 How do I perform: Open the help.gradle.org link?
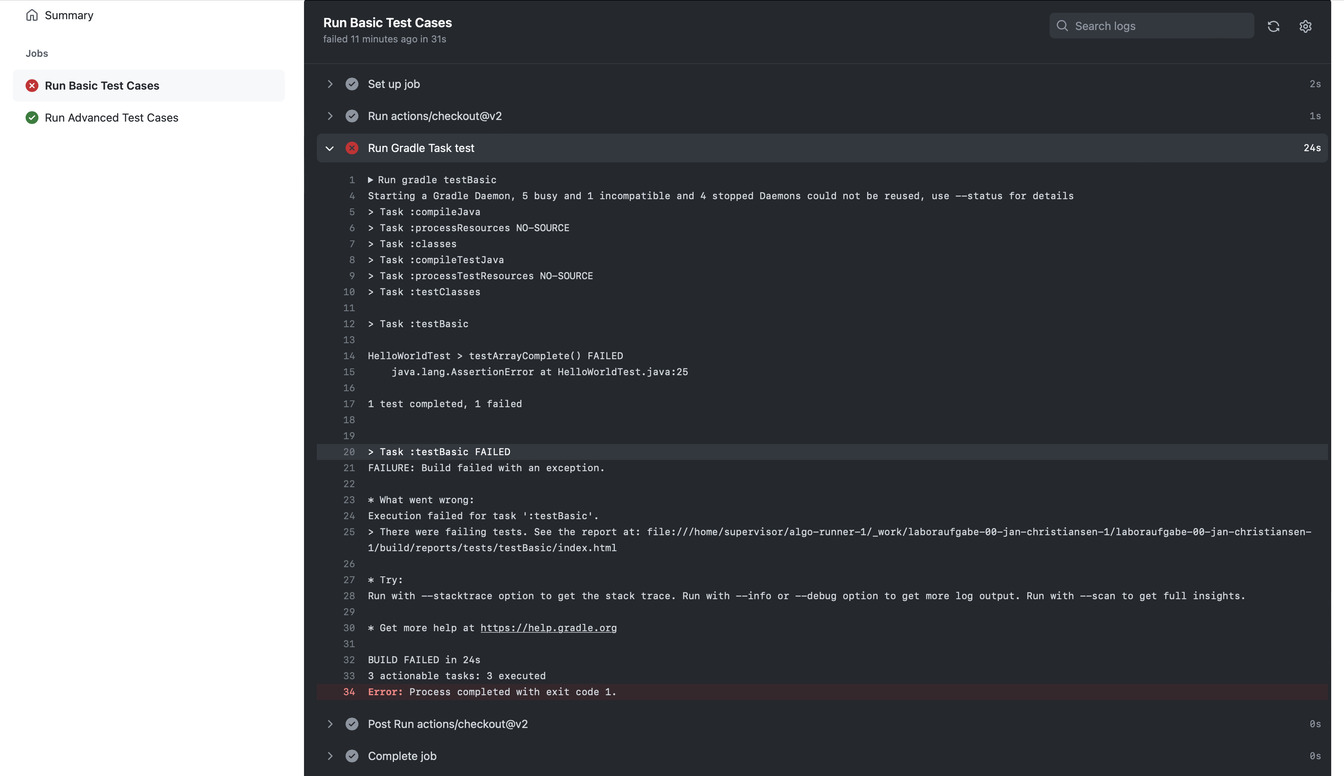(x=548, y=628)
